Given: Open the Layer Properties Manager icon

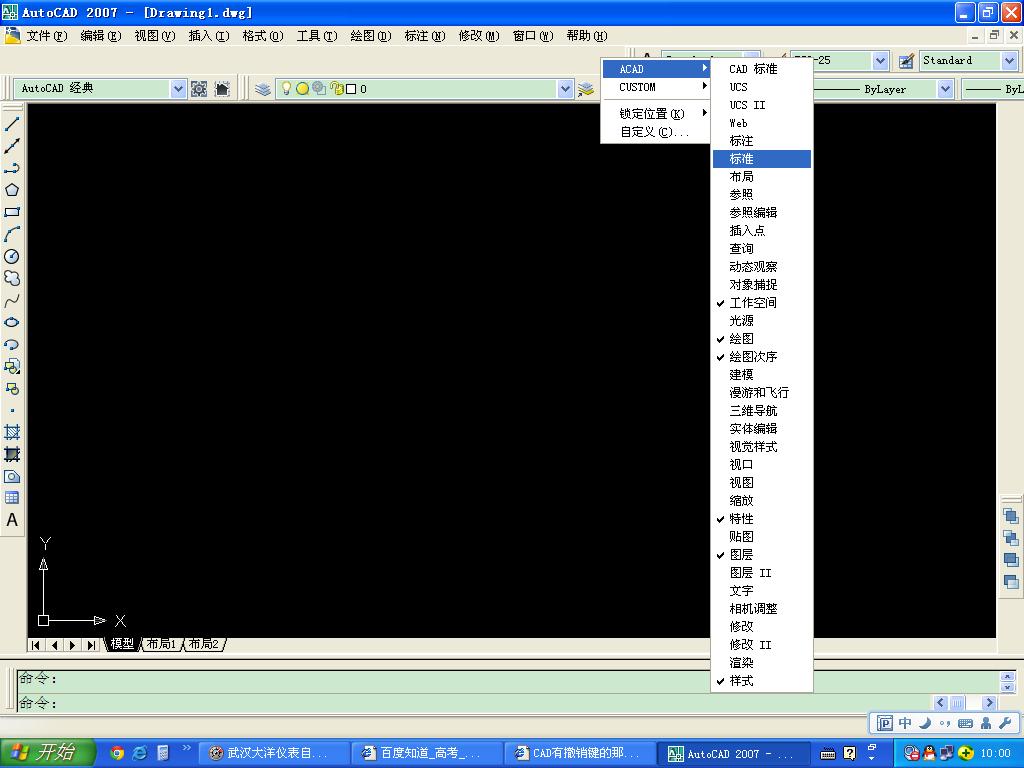Looking at the screenshot, I should (x=263, y=89).
